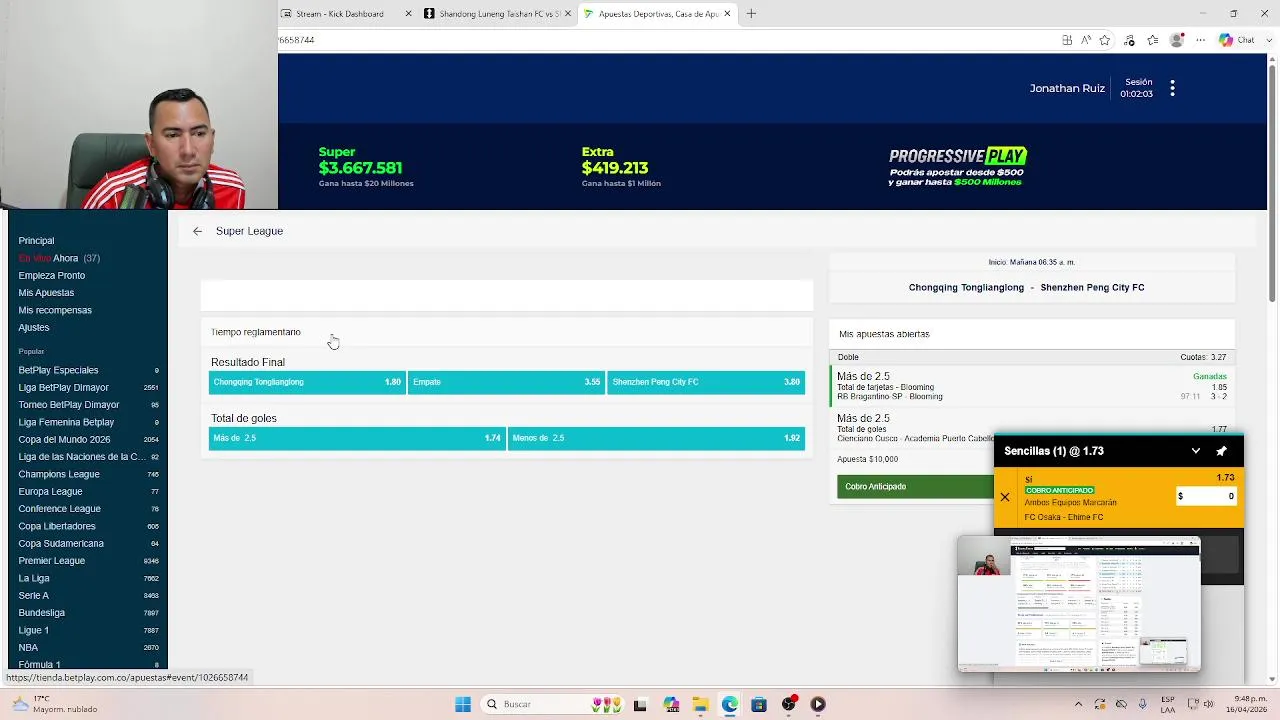Open Microsoft Edge from the taskbar
Screen dimensions: 1280x720
coord(730,704)
